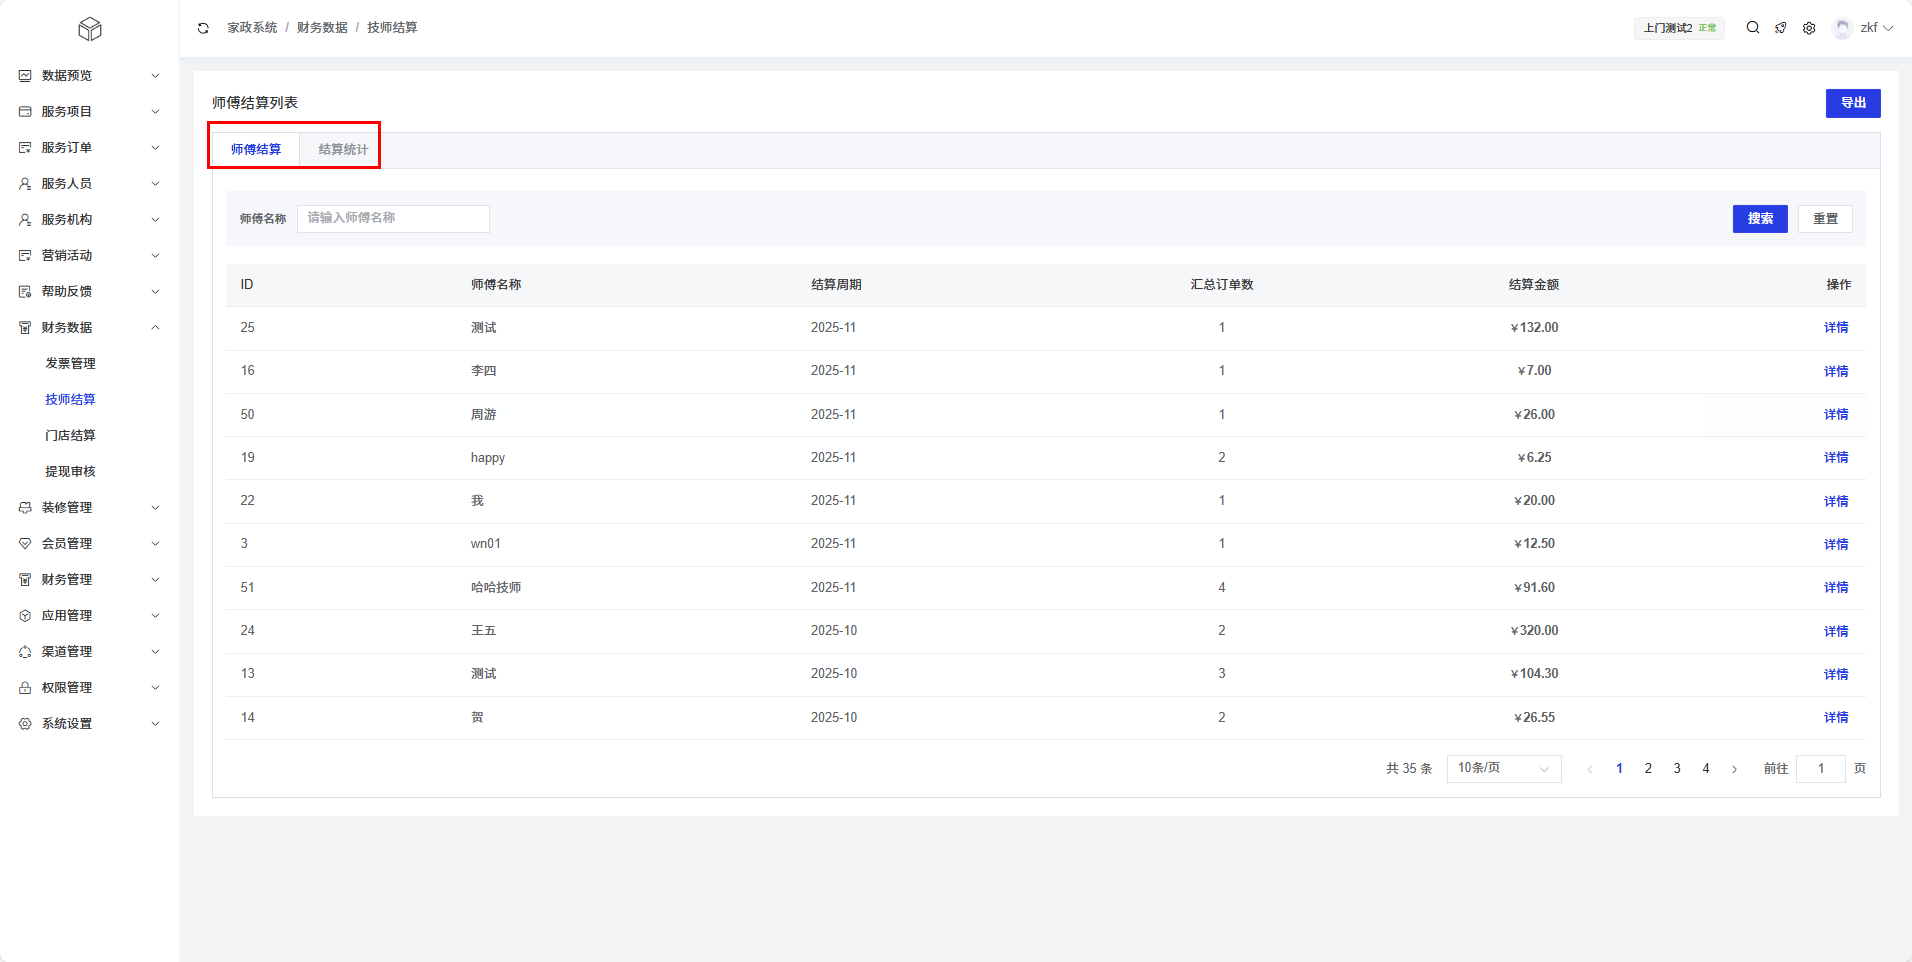Expand the 会员管理 menu chevron
This screenshot has width=1912, height=962.
155,544
